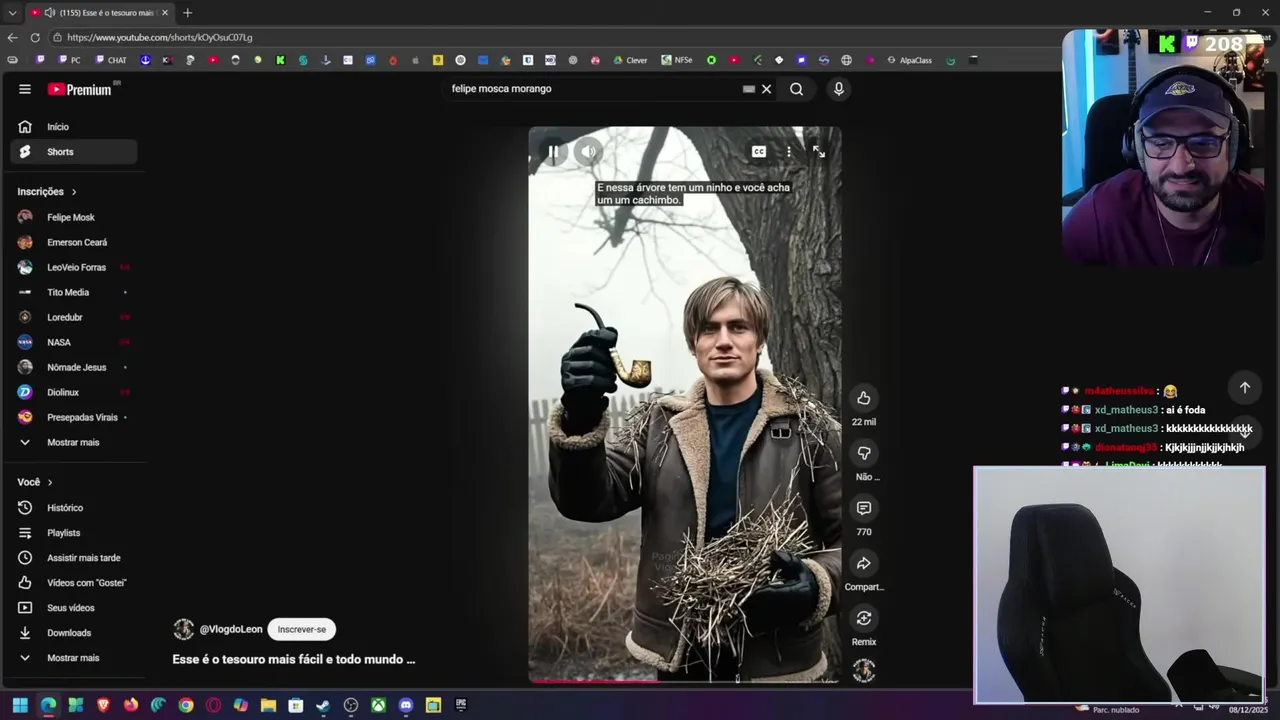Open the CHAT bookmark

(x=111, y=60)
